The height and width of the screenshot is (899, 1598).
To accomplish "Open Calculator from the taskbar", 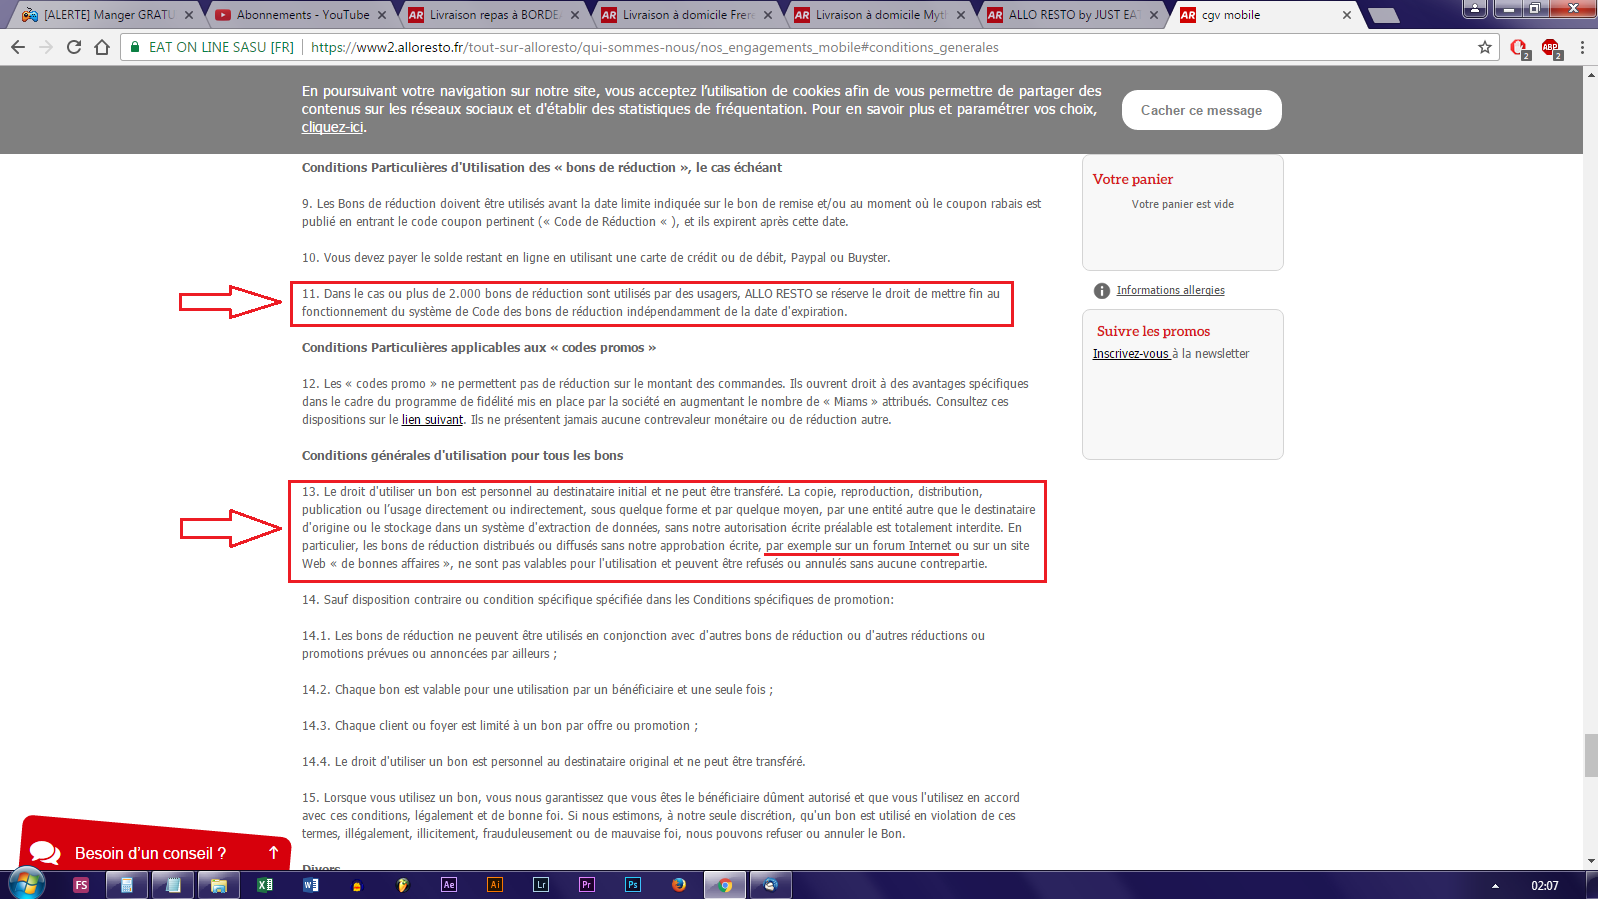I will [x=127, y=885].
